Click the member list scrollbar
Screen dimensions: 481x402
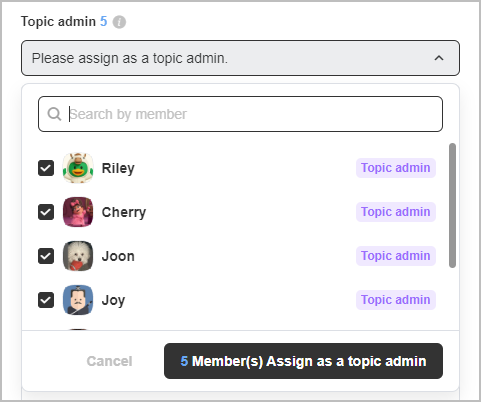(x=452, y=205)
